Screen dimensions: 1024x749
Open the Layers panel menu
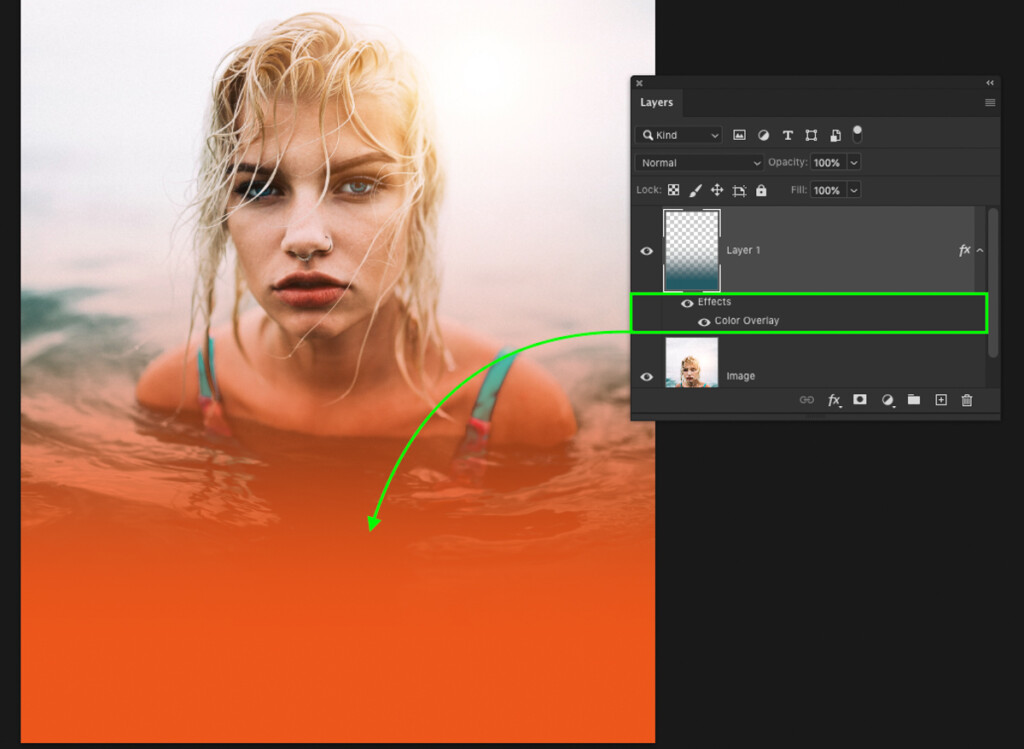[990, 103]
